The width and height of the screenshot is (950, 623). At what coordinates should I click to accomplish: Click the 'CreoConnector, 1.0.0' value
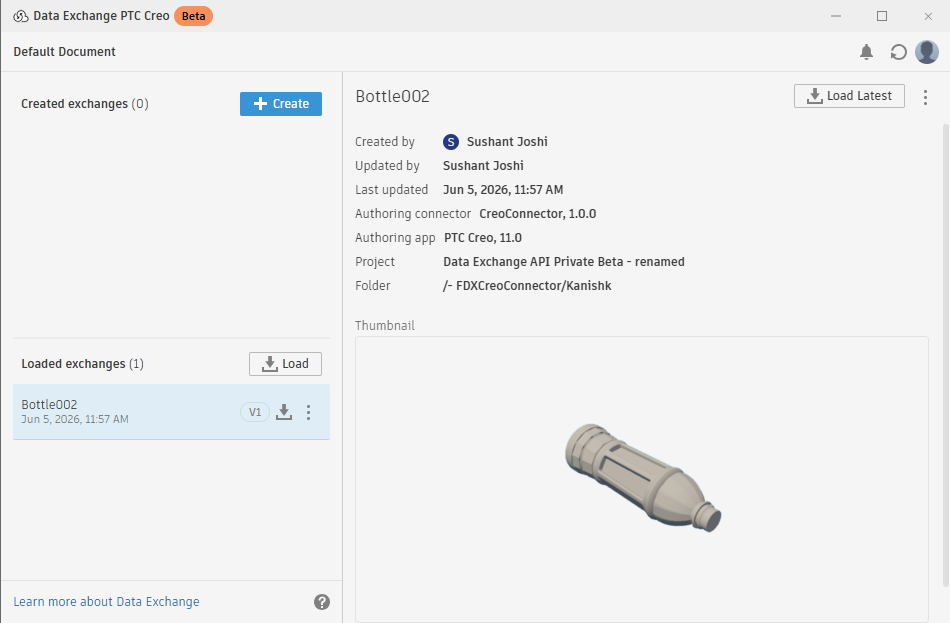(537, 214)
